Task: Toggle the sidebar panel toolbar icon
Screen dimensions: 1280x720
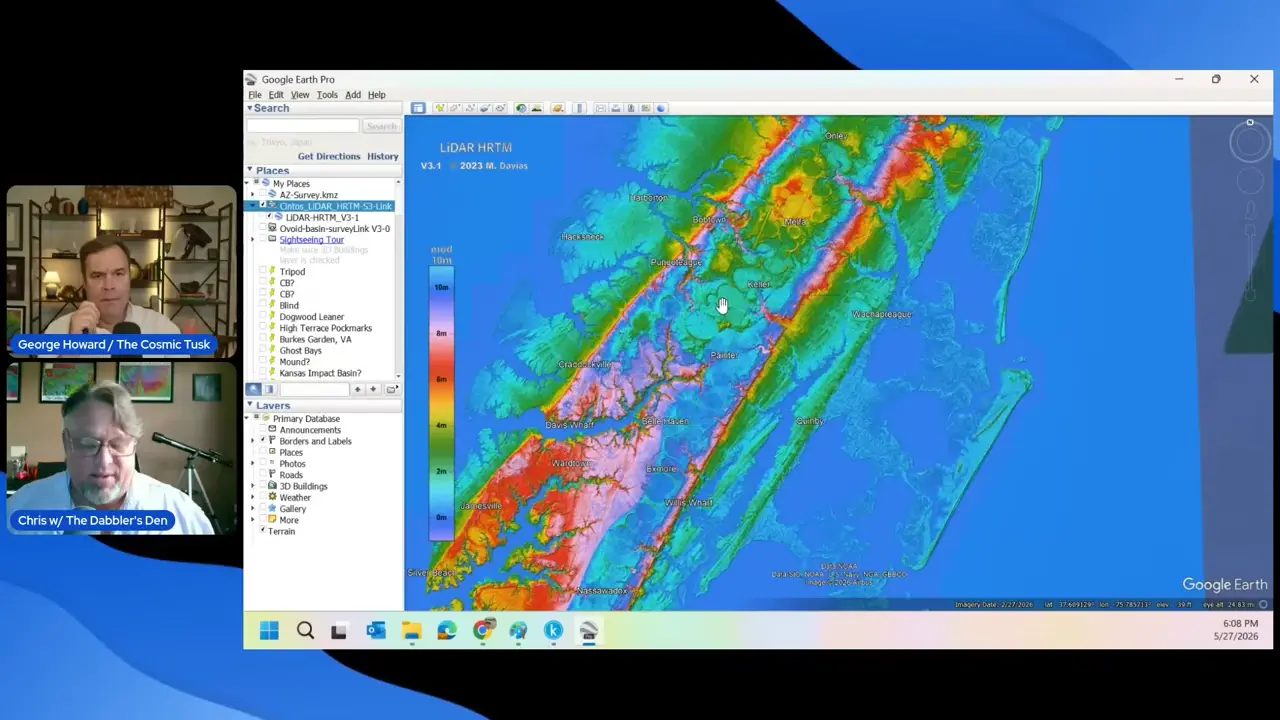Action: click(418, 108)
